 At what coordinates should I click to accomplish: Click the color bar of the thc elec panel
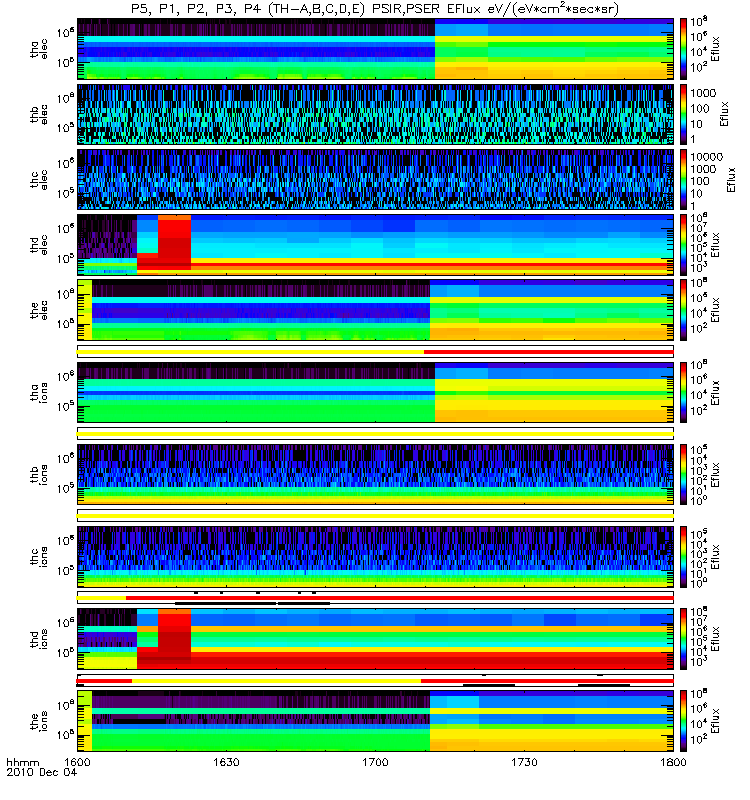pyautogui.click(x=683, y=180)
